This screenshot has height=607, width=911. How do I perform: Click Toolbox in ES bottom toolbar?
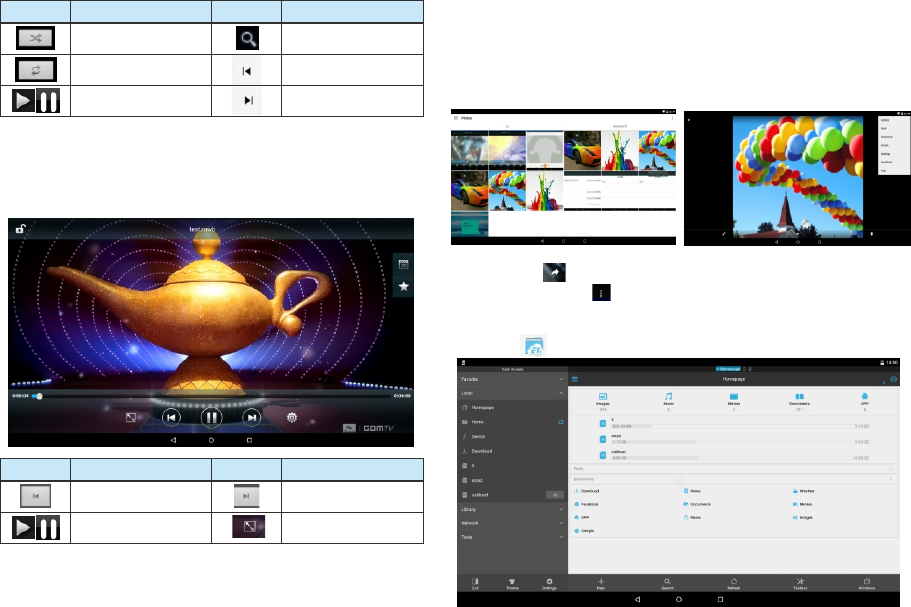coord(800,584)
